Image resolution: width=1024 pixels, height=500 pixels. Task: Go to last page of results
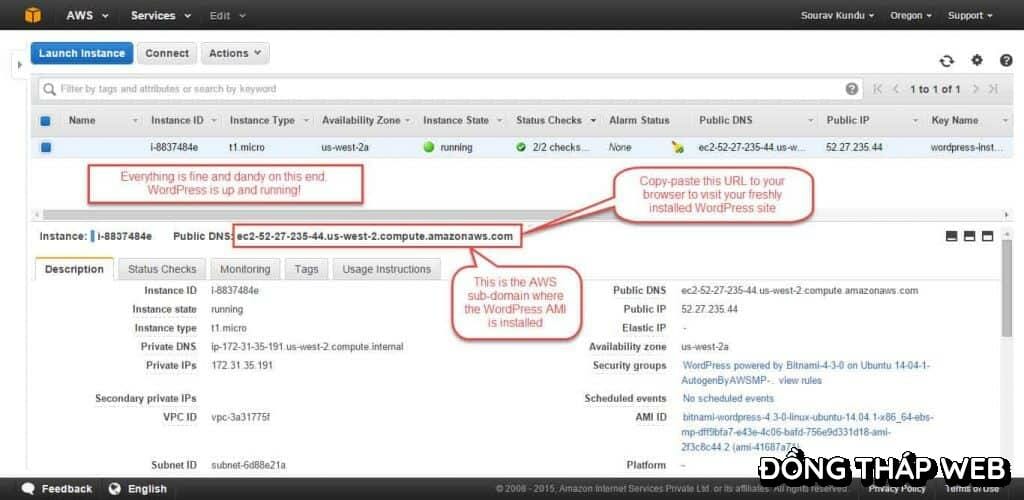click(993, 89)
